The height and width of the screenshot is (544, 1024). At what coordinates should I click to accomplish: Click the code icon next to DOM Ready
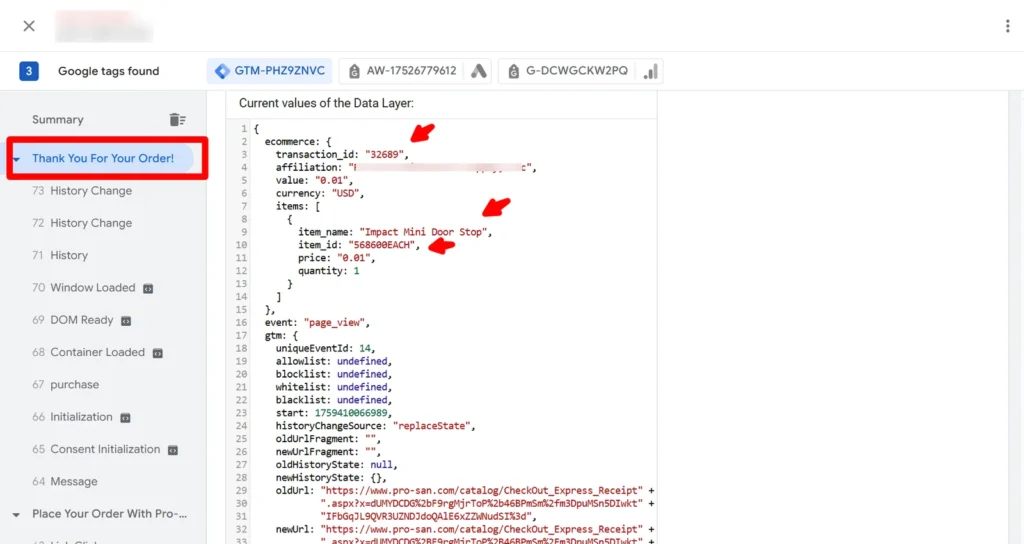pyautogui.click(x=126, y=321)
